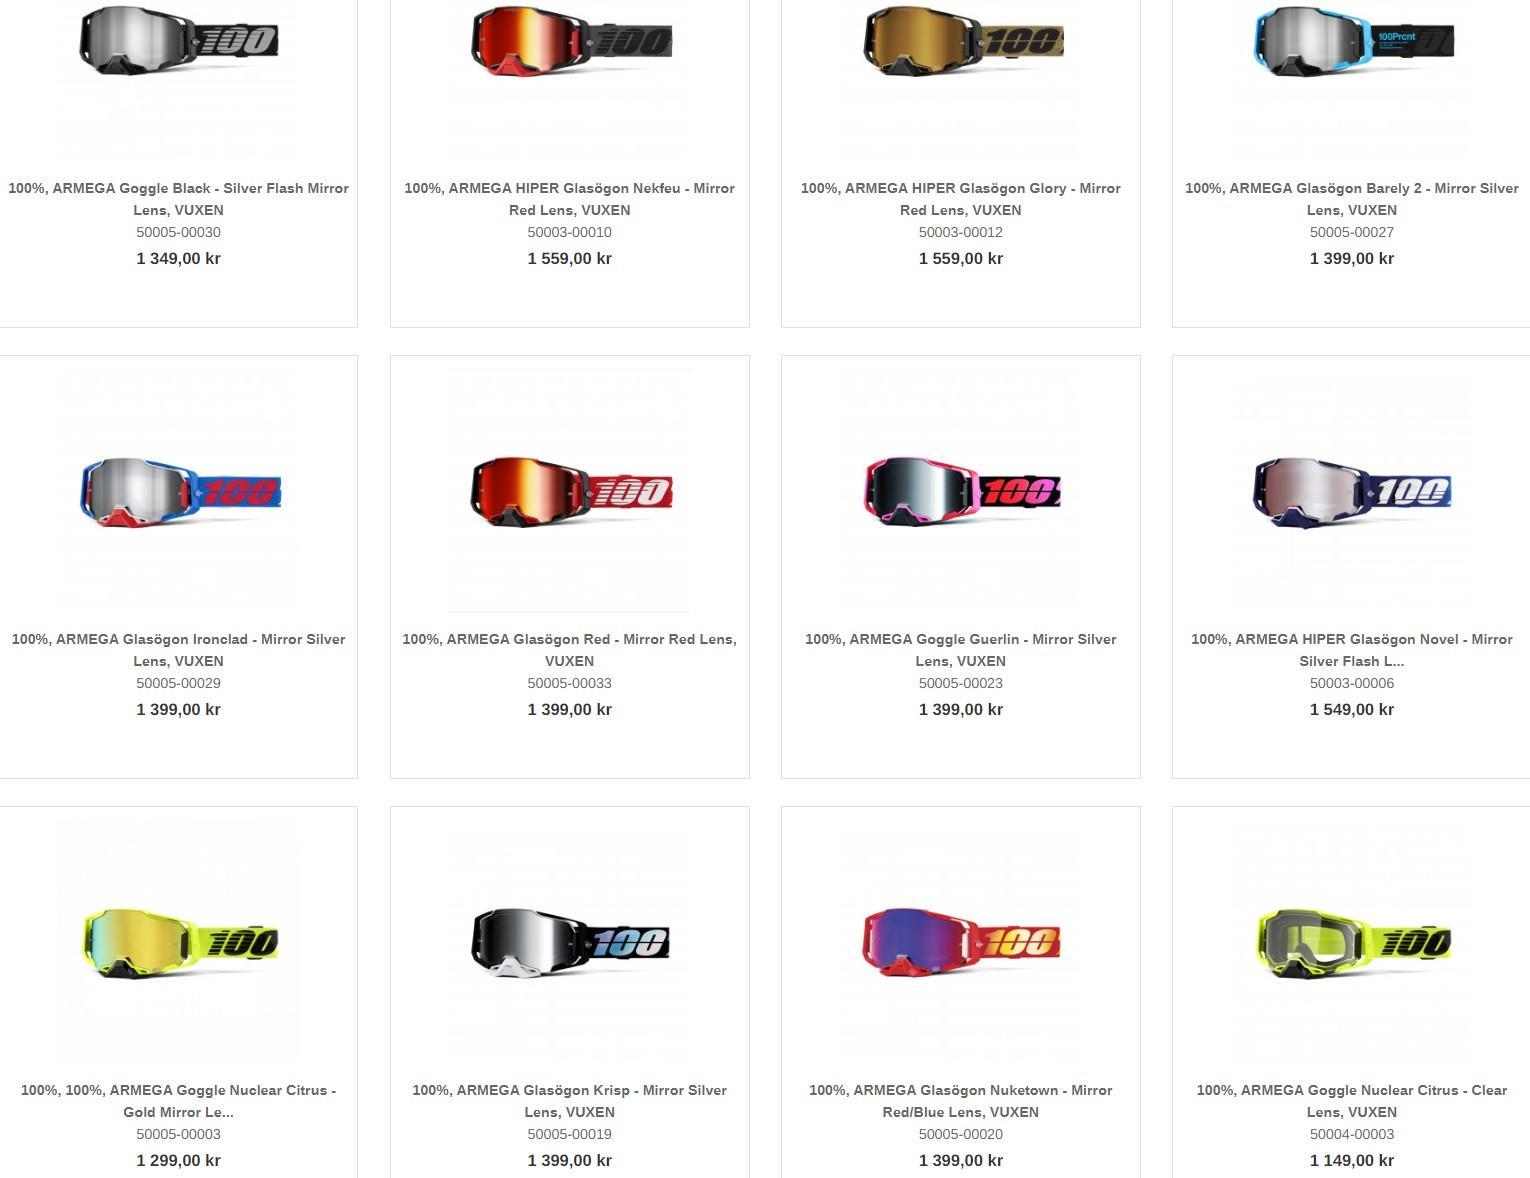
Task: Select the gold Glory goggle image
Action: click(x=963, y=40)
